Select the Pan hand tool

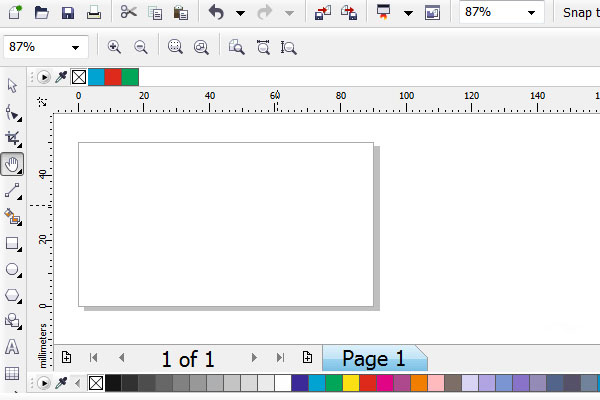(12, 165)
